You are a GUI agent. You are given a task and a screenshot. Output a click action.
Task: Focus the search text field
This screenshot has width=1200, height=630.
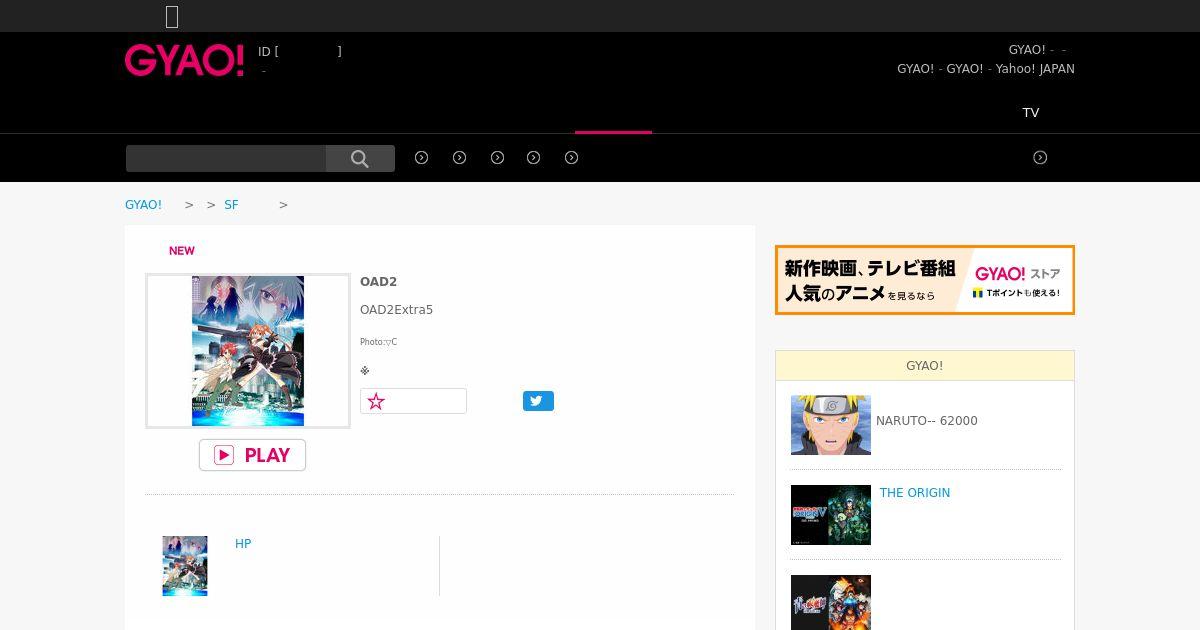(x=226, y=158)
